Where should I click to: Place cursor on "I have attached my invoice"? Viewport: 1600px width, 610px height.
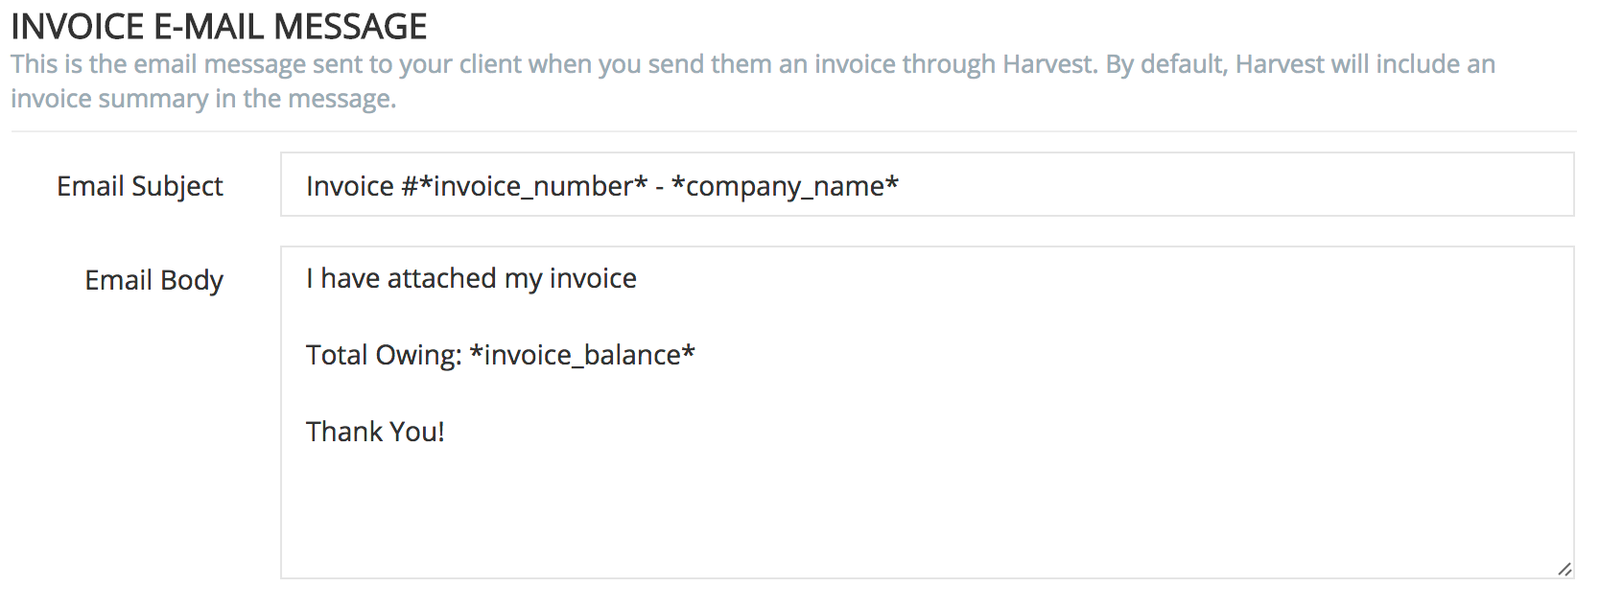(471, 278)
